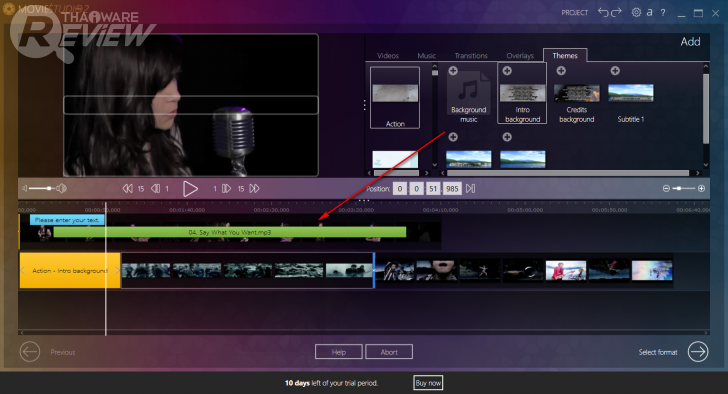Select the Intro background thumbnail
This screenshot has width=728, height=394.
[x=522, y=93]
